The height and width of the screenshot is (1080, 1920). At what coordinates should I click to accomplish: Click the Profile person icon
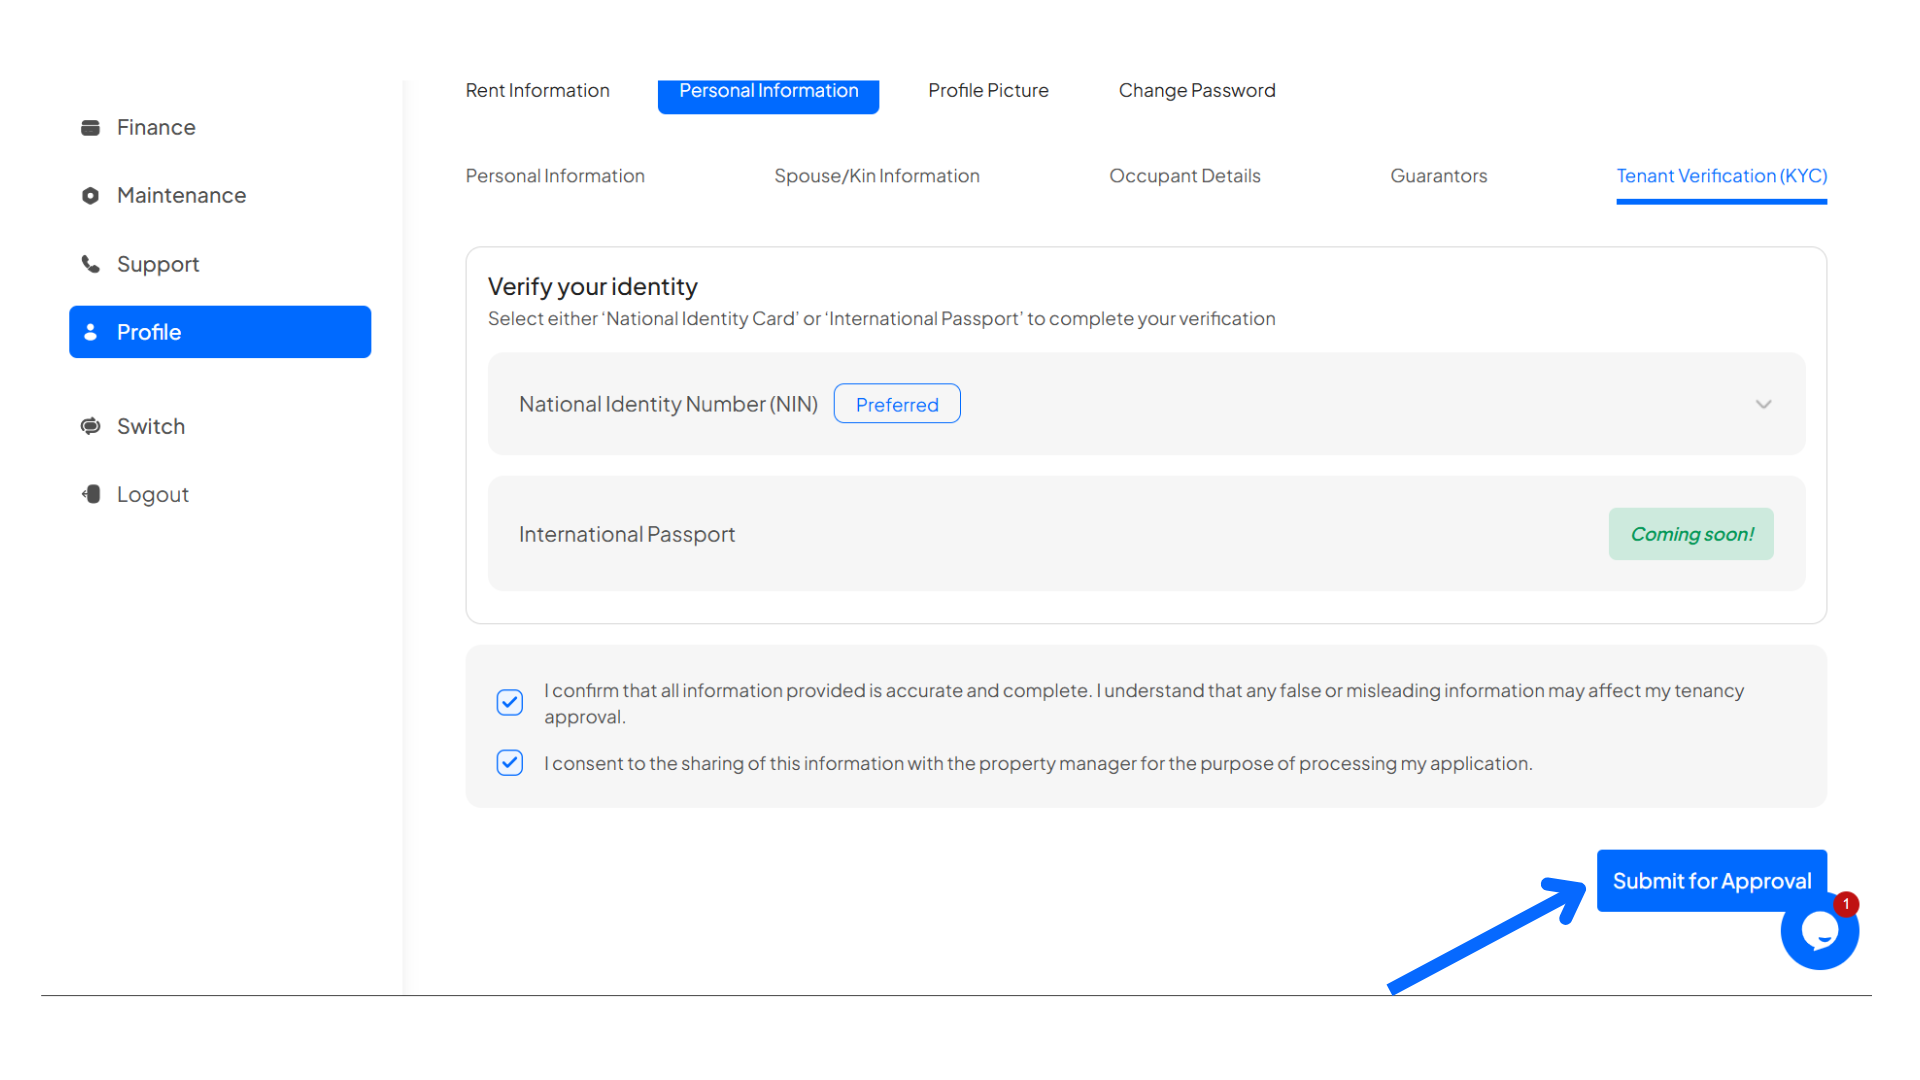(x=90, y=332)
